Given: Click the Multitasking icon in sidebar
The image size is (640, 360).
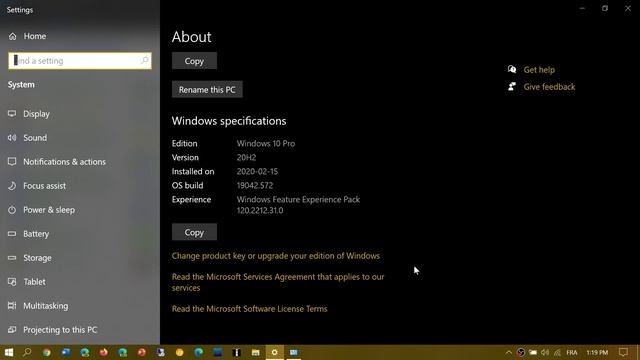Looking at the screenshot, I should (12, 306).
